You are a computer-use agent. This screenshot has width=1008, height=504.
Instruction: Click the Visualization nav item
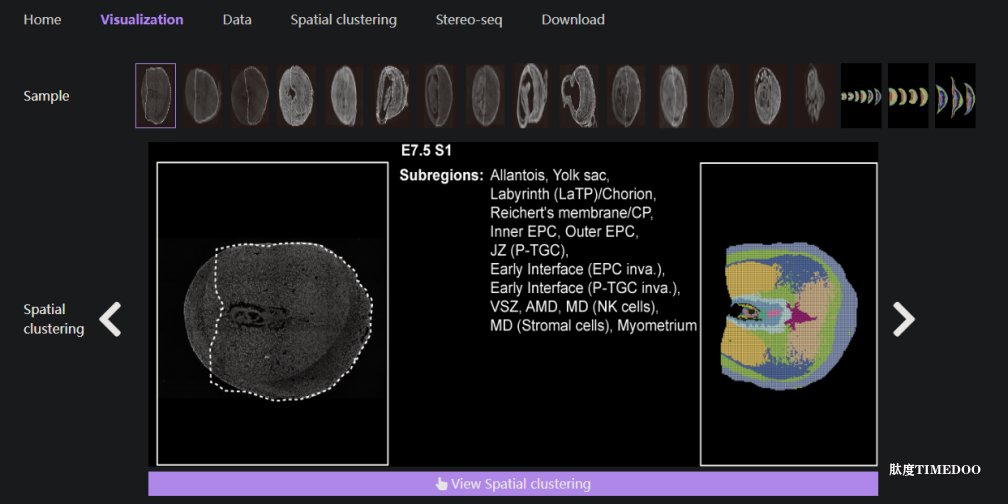[x=142, y=20]
